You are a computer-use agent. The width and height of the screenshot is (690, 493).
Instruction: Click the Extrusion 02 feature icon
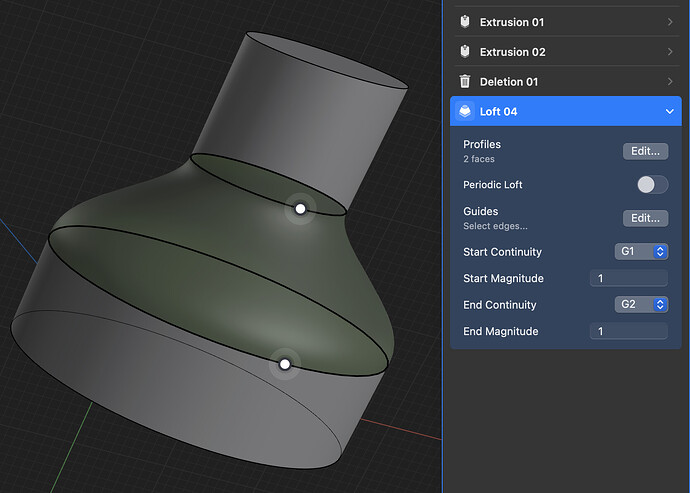[x=464, y=52]
